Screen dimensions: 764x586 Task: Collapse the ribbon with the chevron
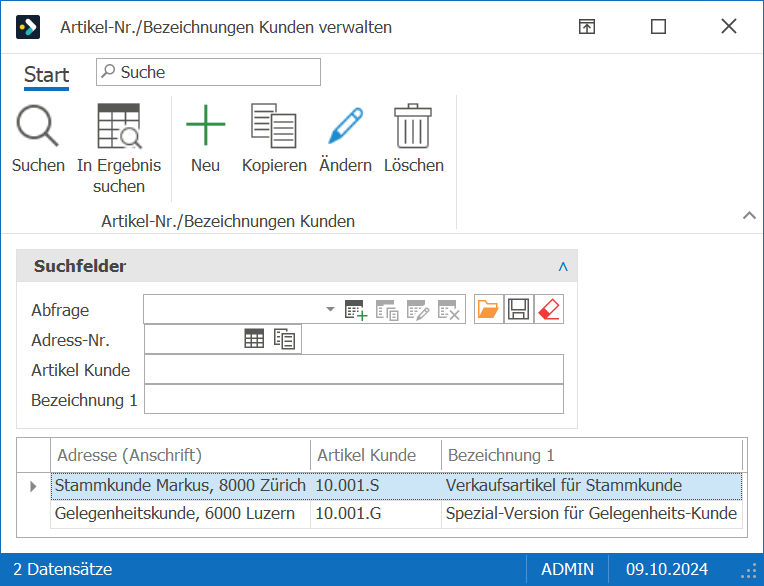749,215
